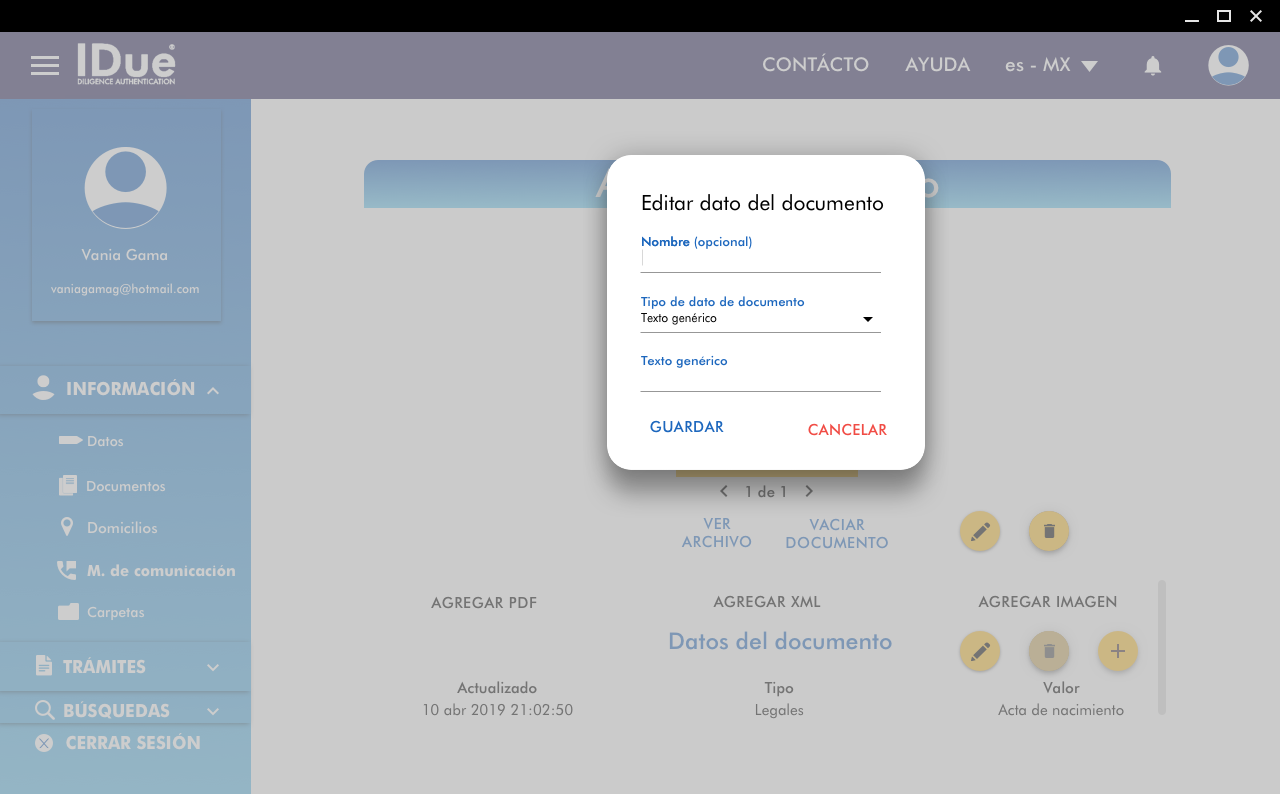The height and width of the screenshot is (794, 1280).
Task: Click the notification bell icon
Action: (x=1152, y=66)
